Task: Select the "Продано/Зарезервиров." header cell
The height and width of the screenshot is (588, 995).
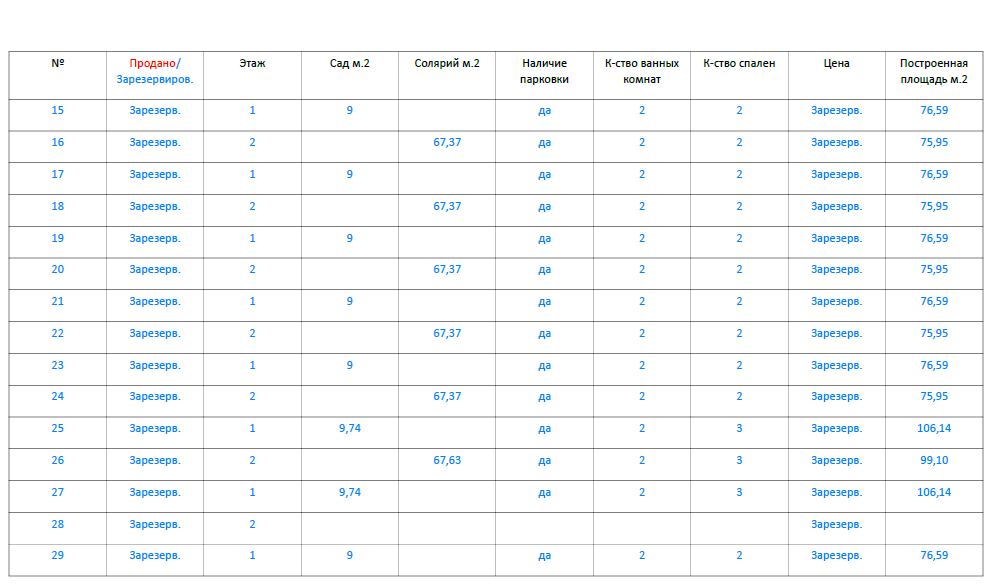Action: pos(155,71)
